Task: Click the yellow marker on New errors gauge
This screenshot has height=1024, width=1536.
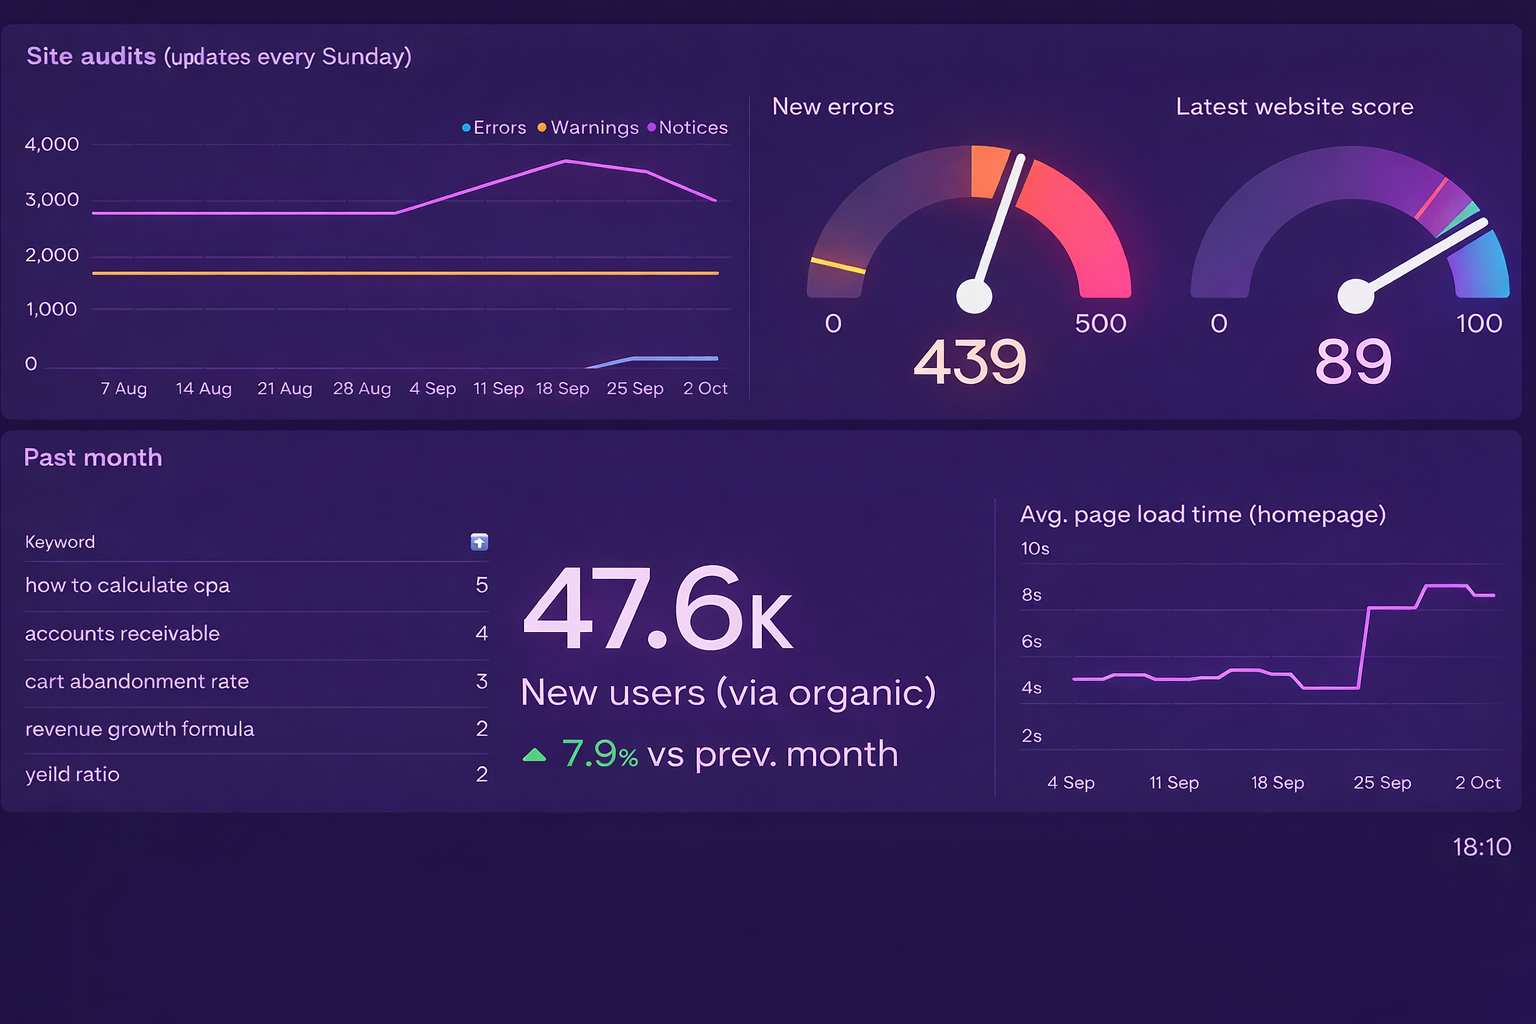Action: pos(838,266)
